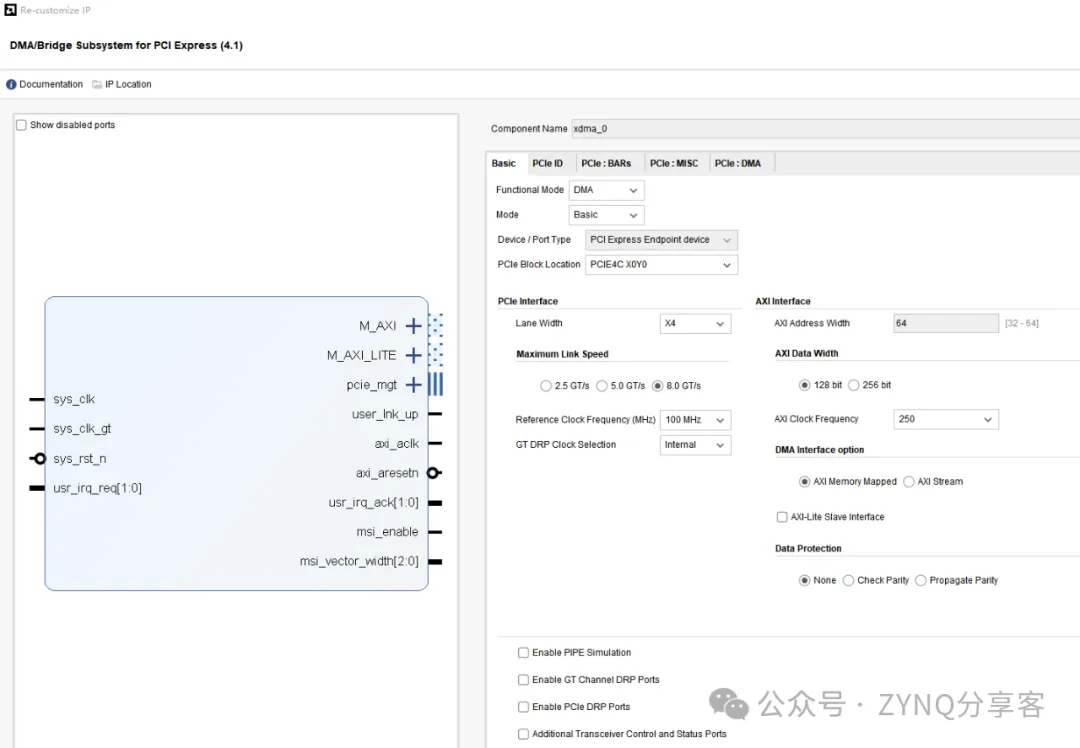Check the AXI-Lite Slave Interface option
Screen dimensions: 1080x748
pos(782,517)
